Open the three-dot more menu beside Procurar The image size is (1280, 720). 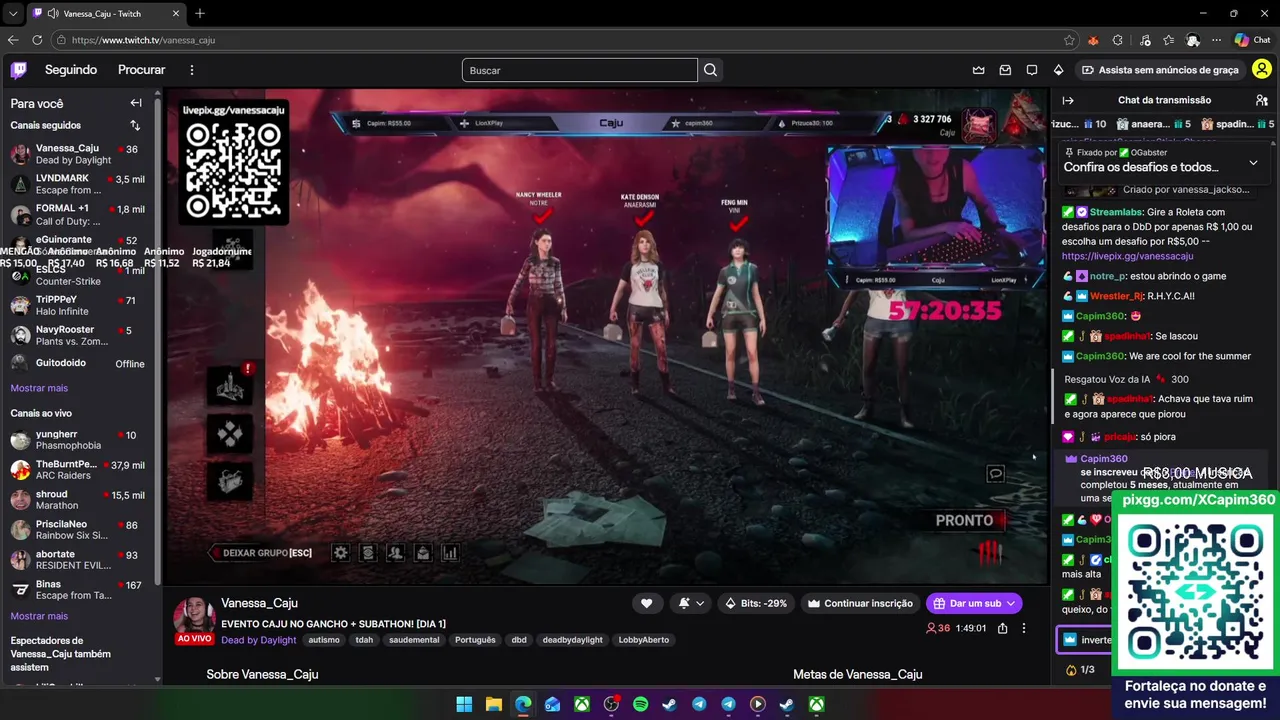click(192, 70)
